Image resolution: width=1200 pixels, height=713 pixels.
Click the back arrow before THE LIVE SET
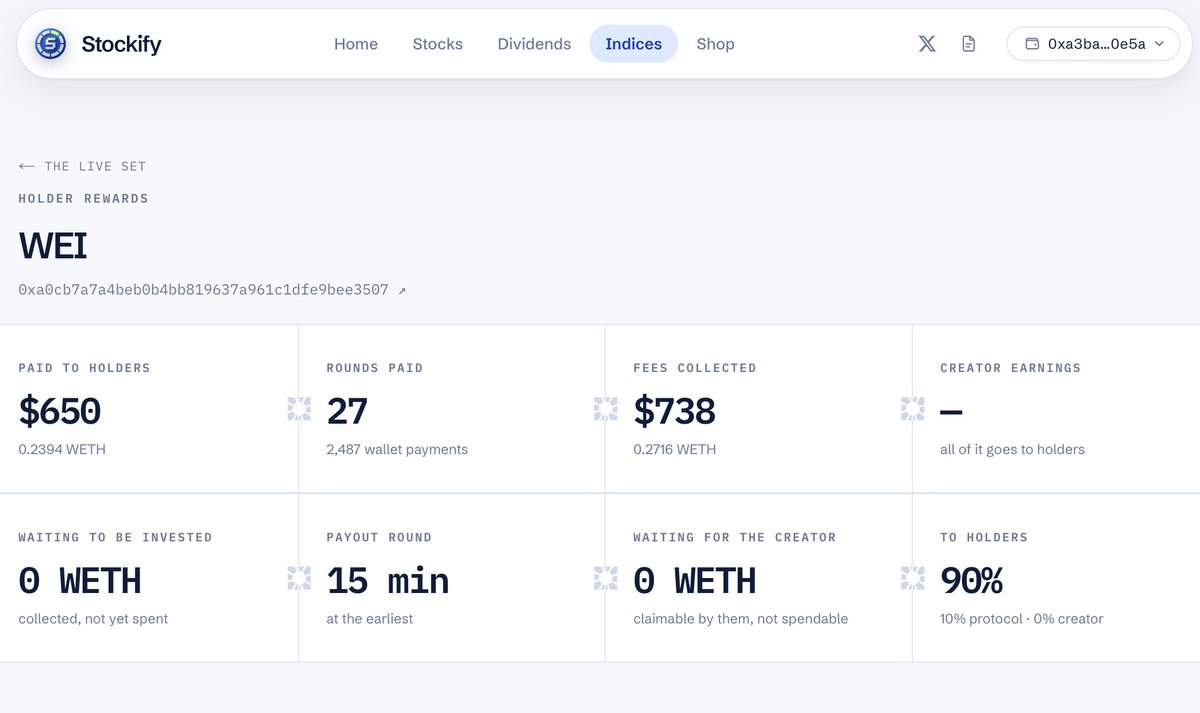27,166
